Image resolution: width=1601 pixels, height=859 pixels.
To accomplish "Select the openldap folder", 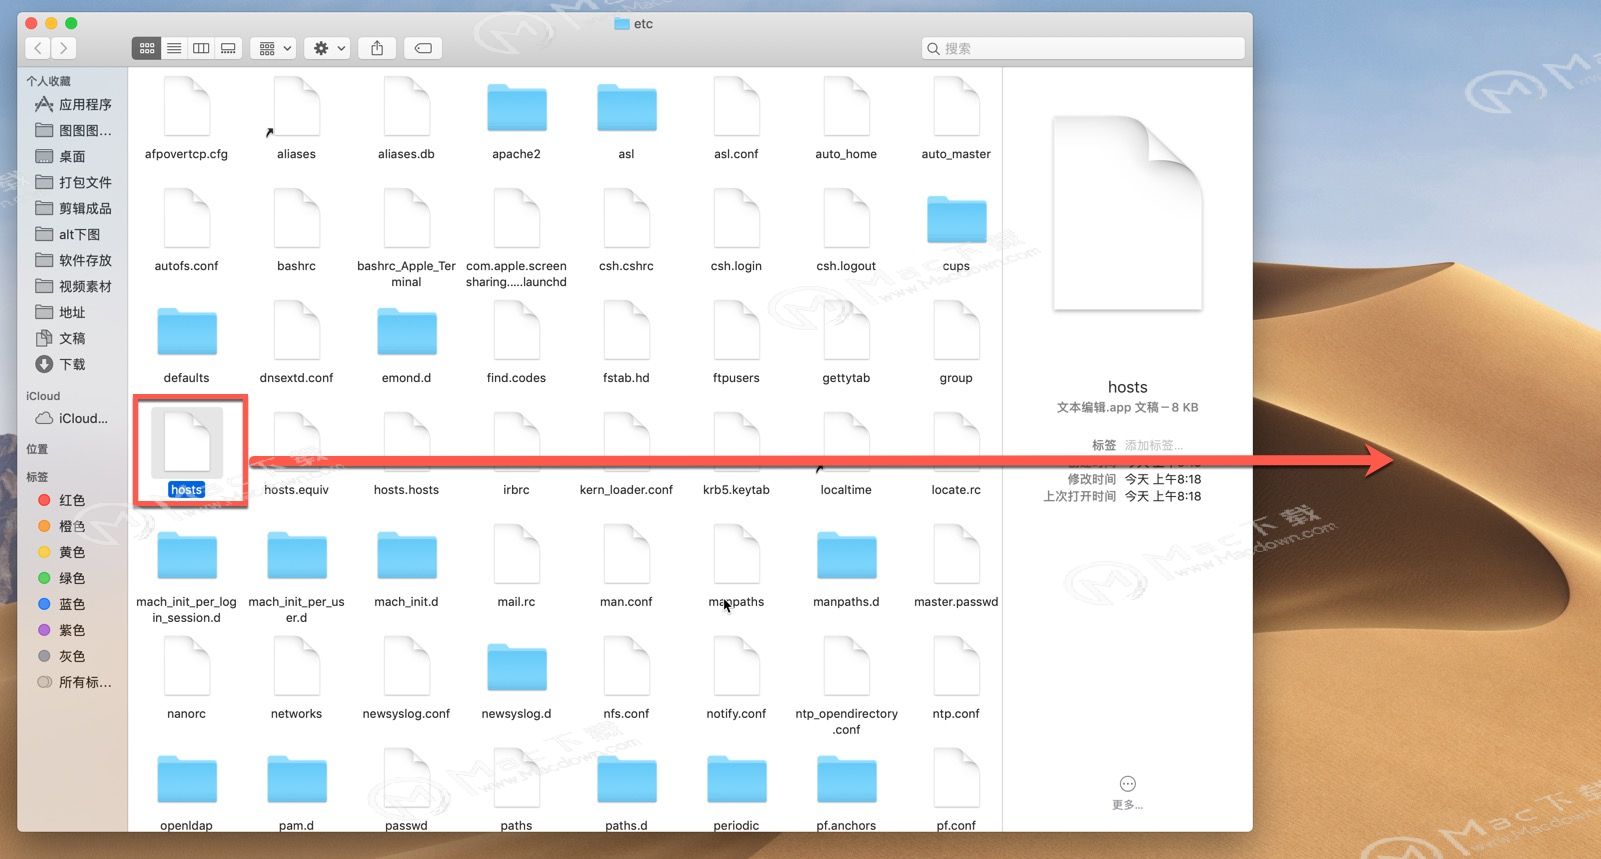I will (187, 780).
